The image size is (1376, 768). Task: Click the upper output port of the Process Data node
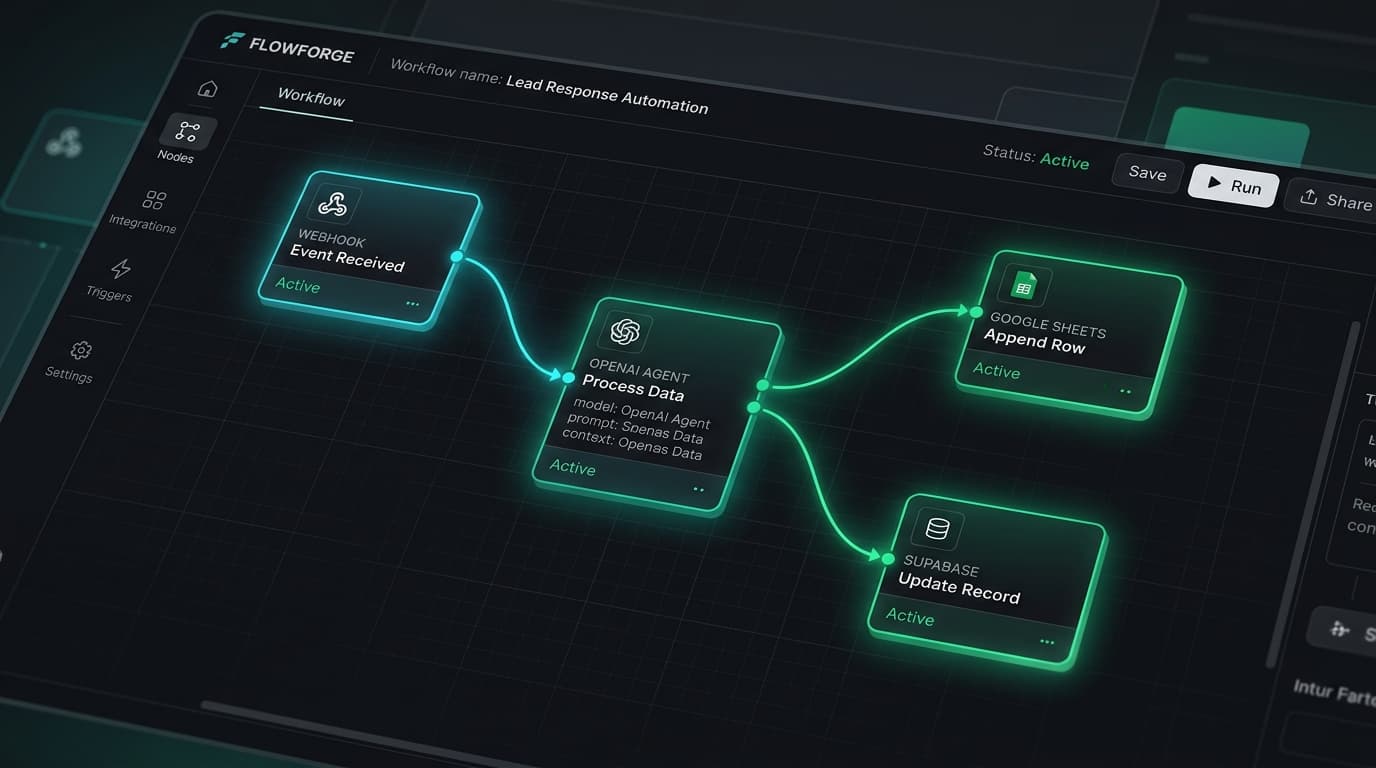pos(763,385)
